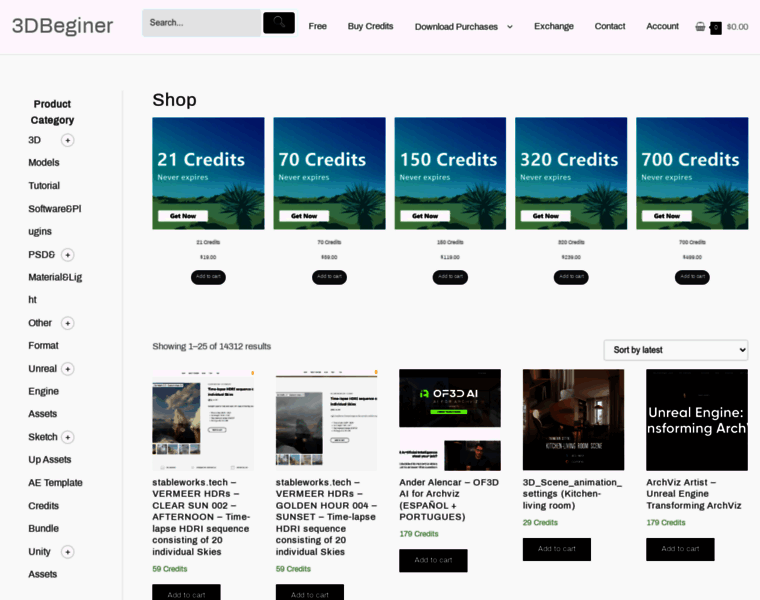Open the Bundle category link
760x600 pixels.
tap(43, 528)
